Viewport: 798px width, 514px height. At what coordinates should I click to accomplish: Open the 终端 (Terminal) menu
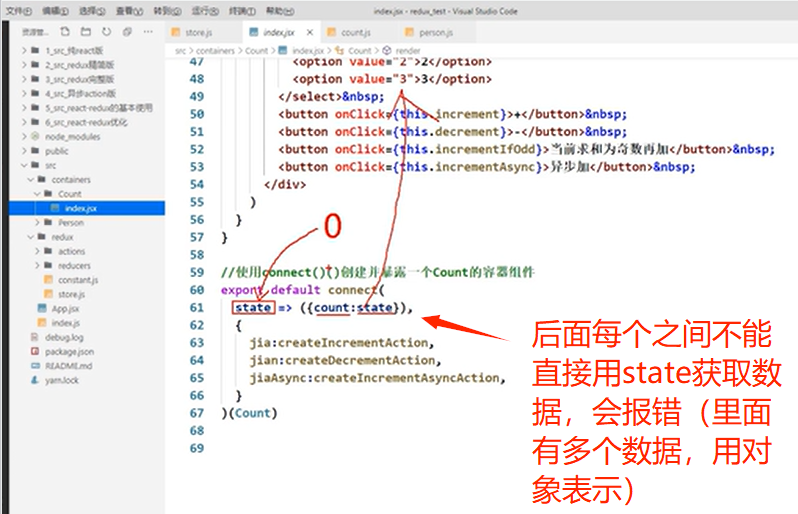coord(242,11)
